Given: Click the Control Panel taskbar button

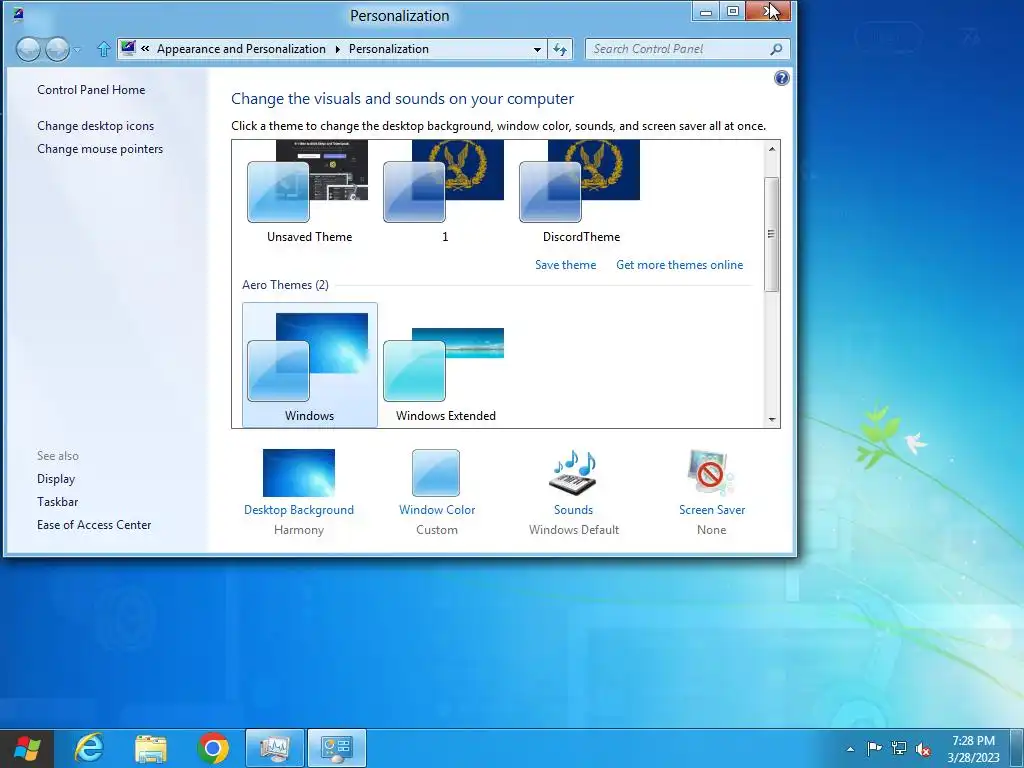Looking at the screenshot, I should (x=337, y=748).
